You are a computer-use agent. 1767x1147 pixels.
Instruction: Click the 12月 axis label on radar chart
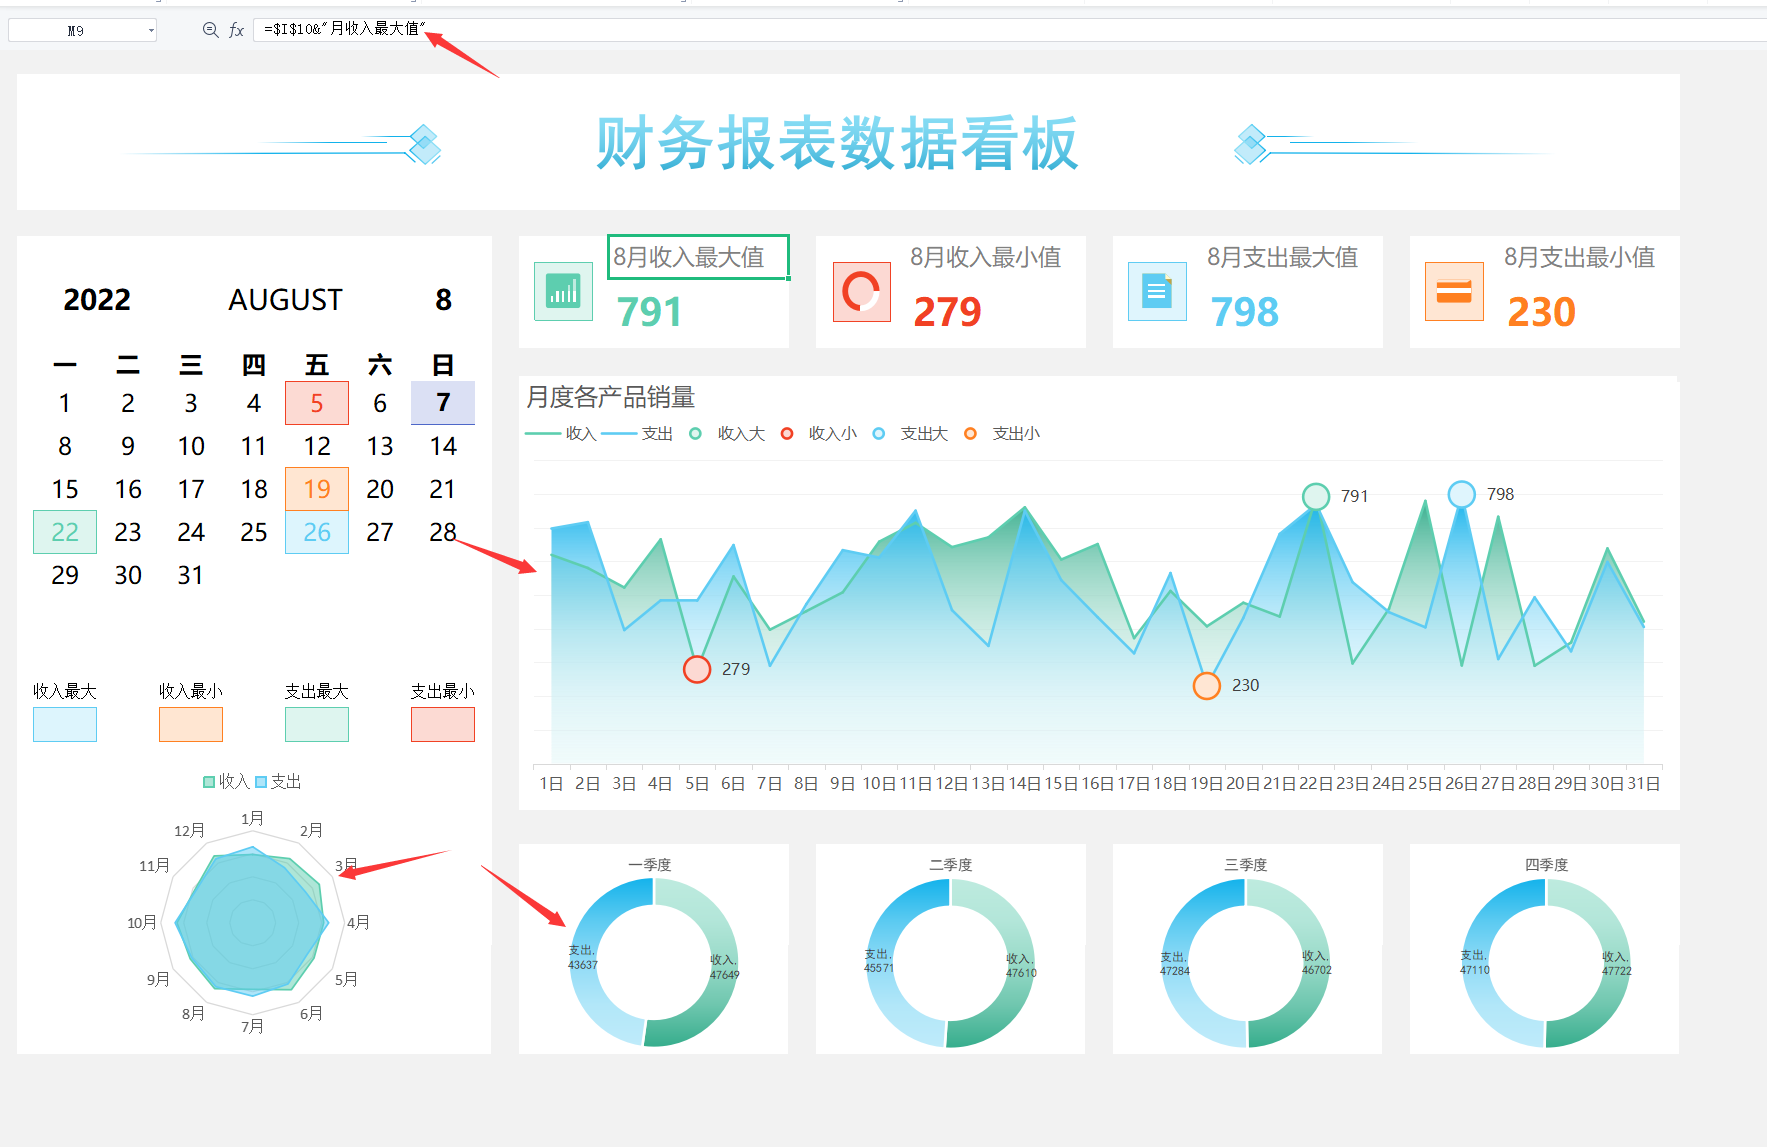(189, 830)
